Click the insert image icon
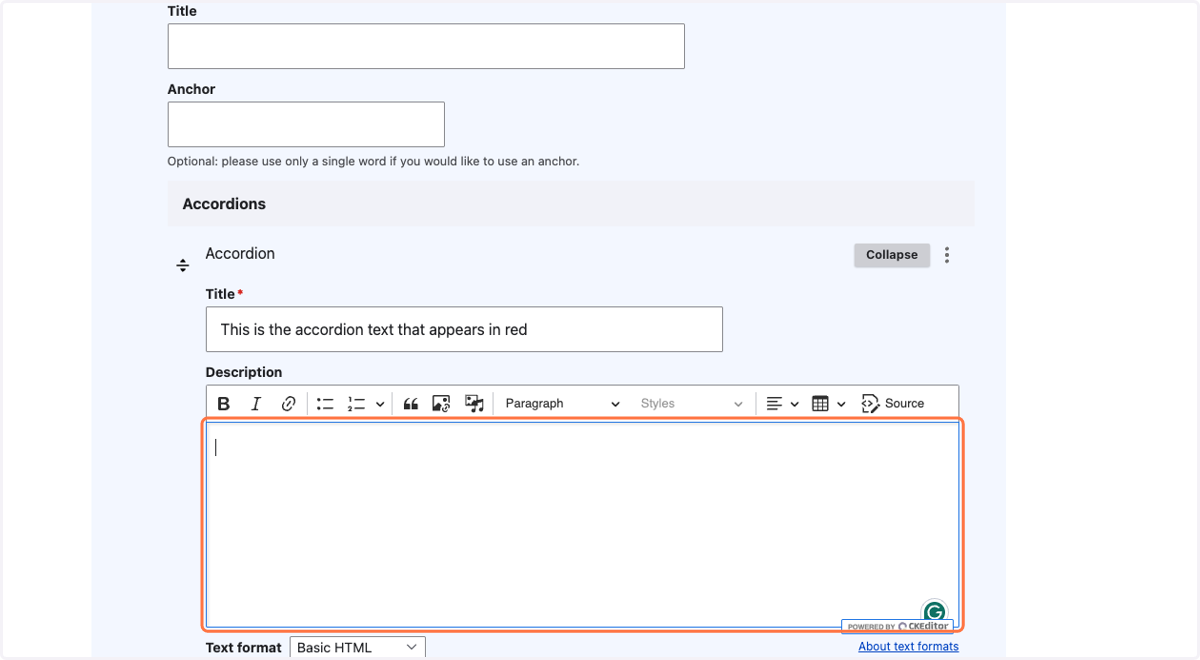 point(441,404)
